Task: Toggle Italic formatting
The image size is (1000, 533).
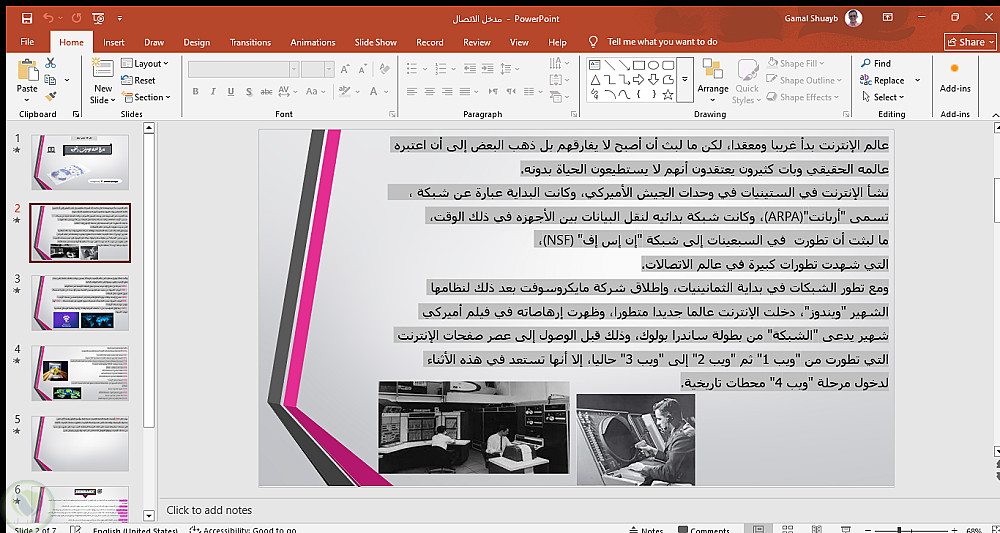Action: click(214, 91)
